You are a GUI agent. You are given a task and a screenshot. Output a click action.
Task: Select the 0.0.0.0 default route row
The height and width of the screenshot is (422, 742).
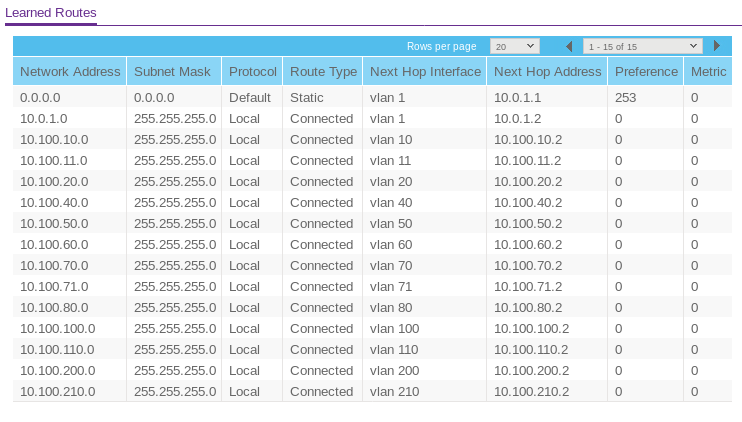point(41,98)
